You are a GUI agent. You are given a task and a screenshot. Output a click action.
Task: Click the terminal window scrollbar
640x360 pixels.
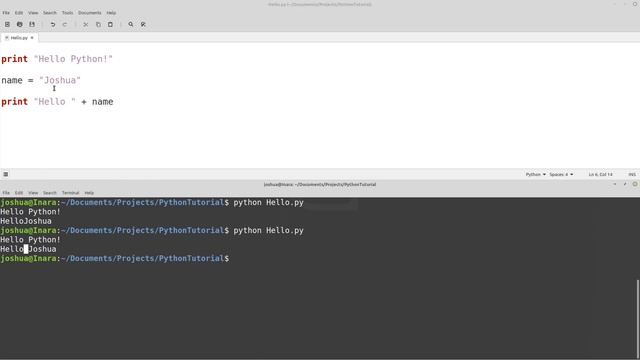637,318
